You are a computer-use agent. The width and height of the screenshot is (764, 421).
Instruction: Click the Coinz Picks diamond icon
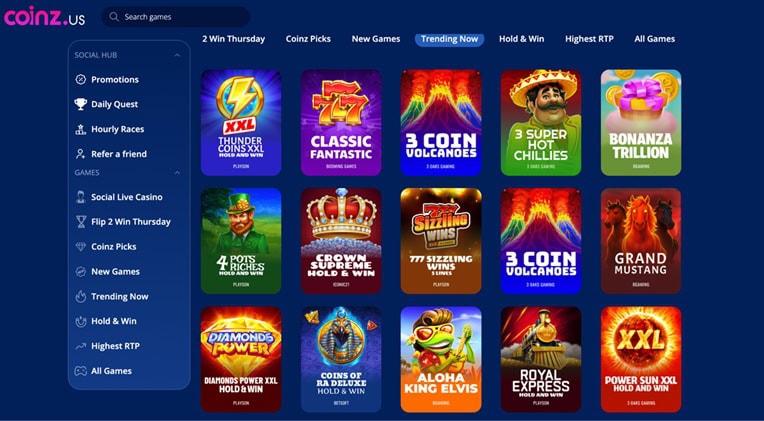[x=80, y=247]
